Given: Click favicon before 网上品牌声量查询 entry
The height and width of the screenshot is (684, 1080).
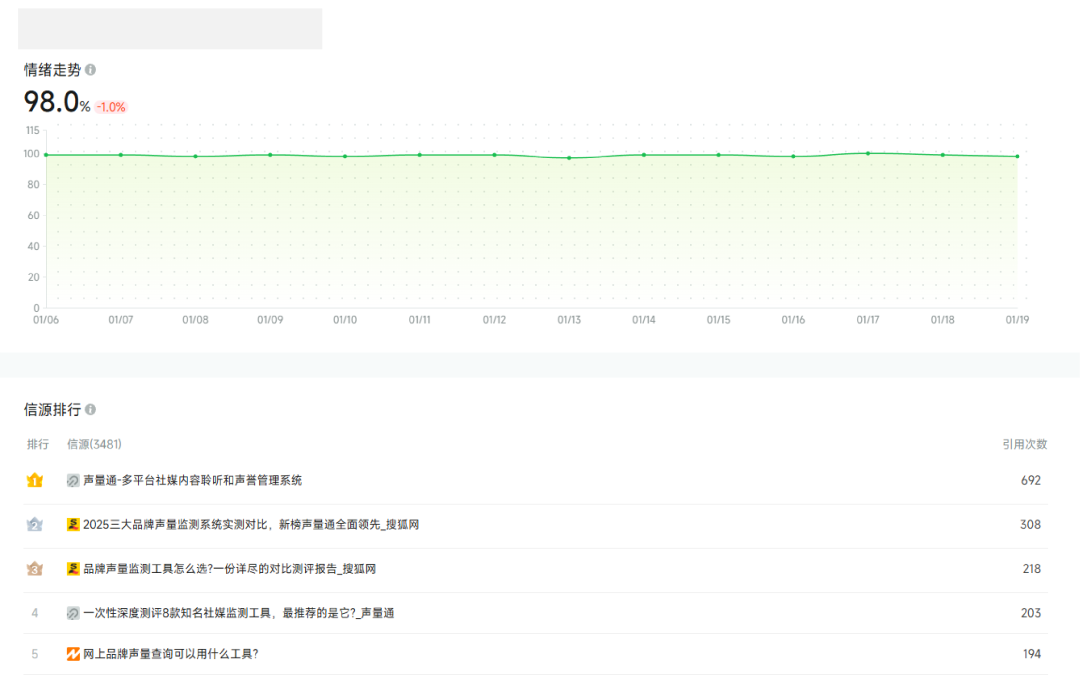Looking at the screenshot, I should [x=73, y=654].
